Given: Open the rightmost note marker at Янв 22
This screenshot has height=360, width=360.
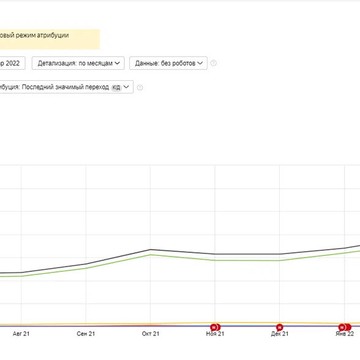Looking at the screenshot, I should click(x=348, y=327).
